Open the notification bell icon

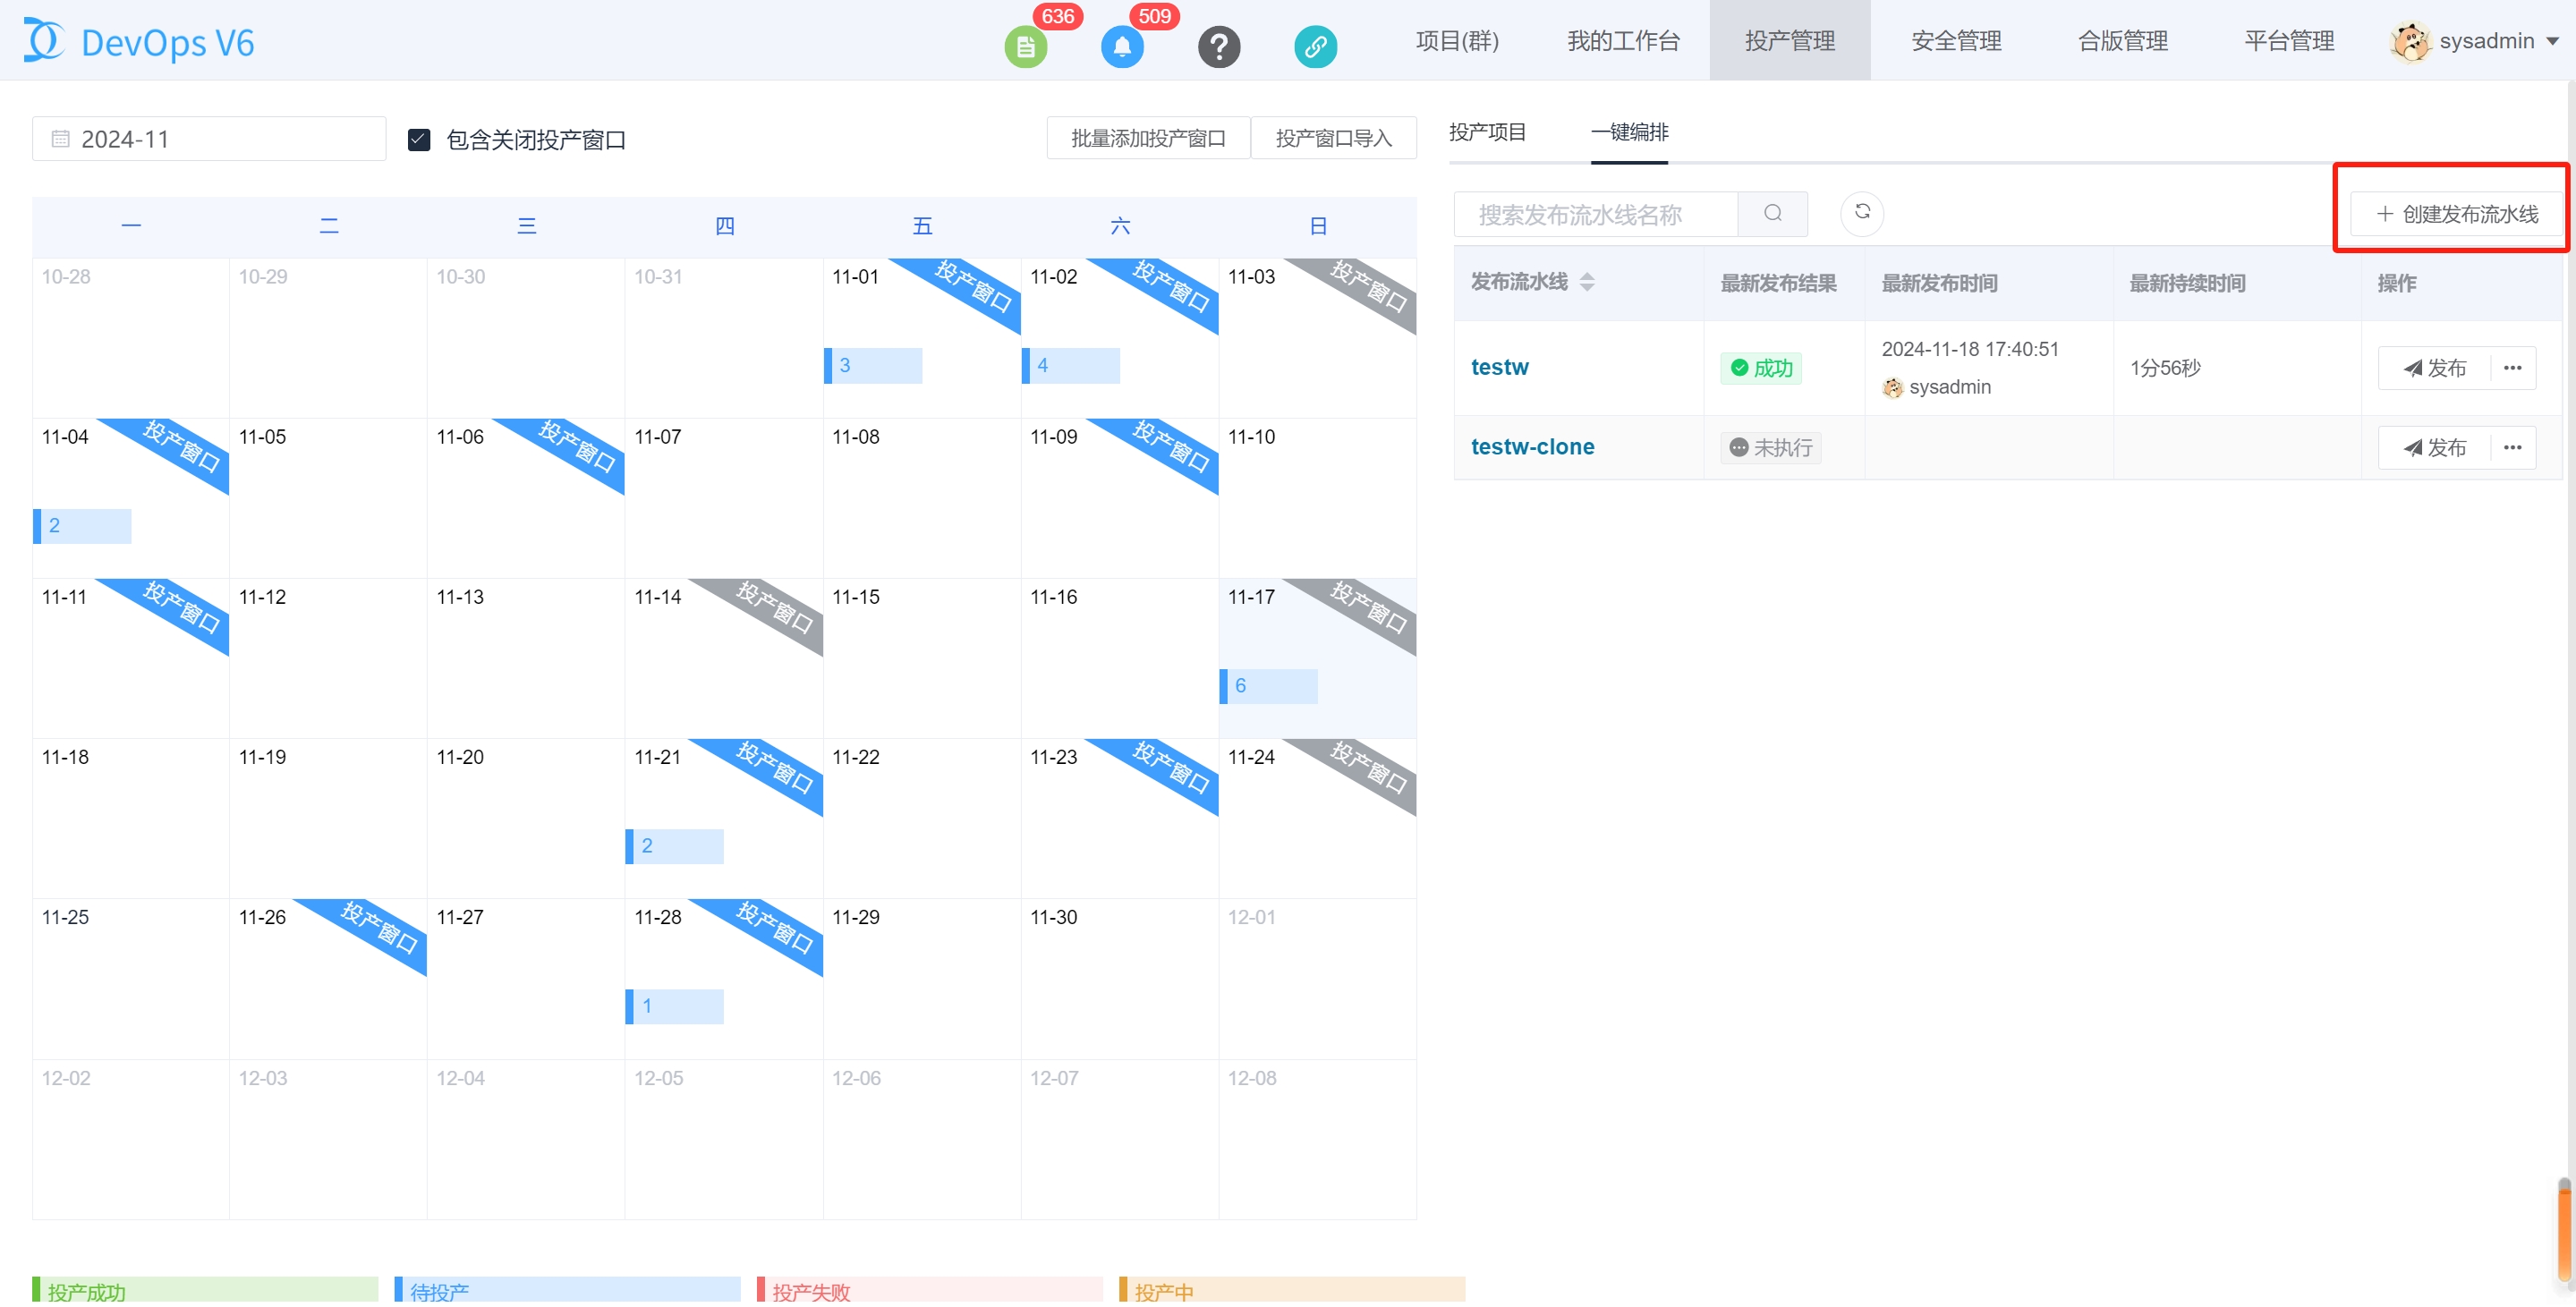1121,46
